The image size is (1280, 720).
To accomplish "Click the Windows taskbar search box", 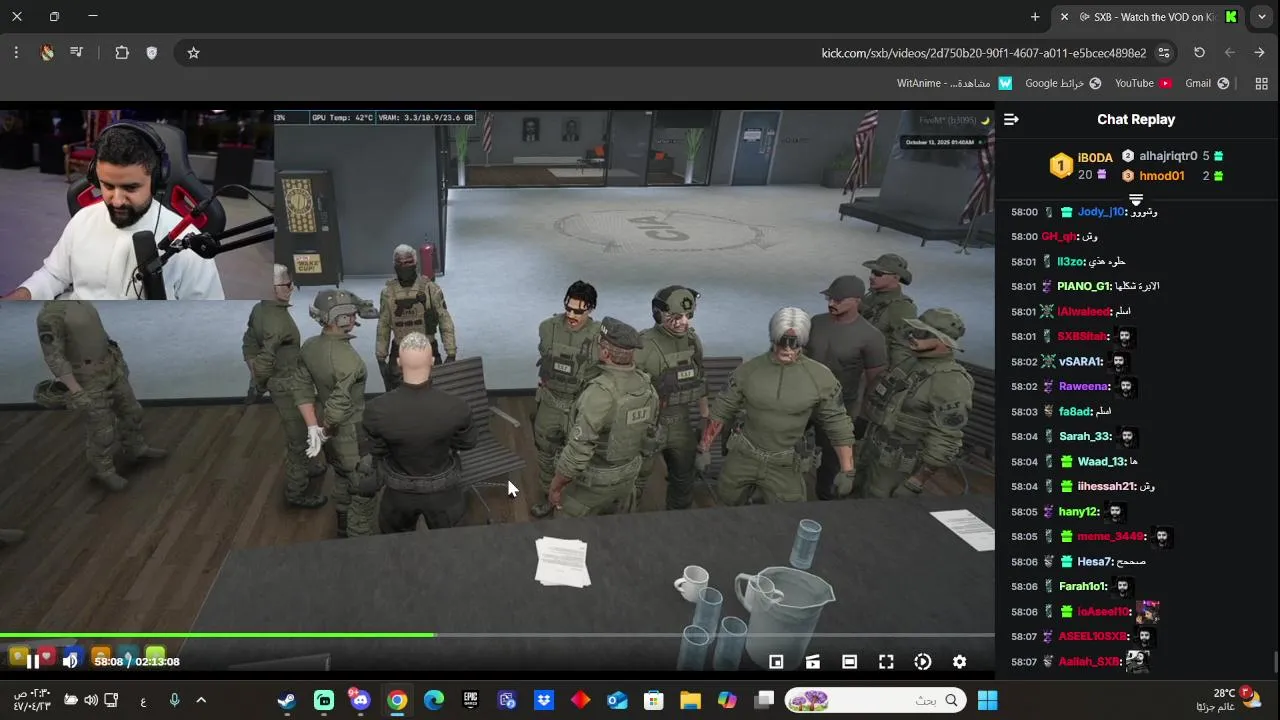I will tap(877, 700).
